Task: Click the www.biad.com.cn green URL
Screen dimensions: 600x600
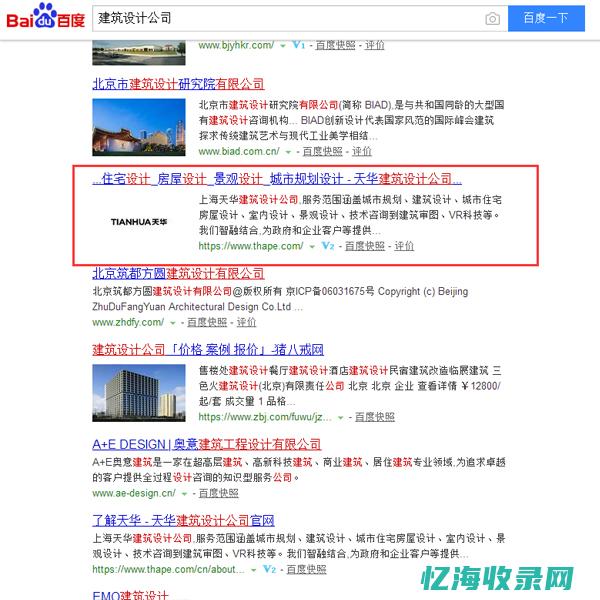Action: pos(239,152)
